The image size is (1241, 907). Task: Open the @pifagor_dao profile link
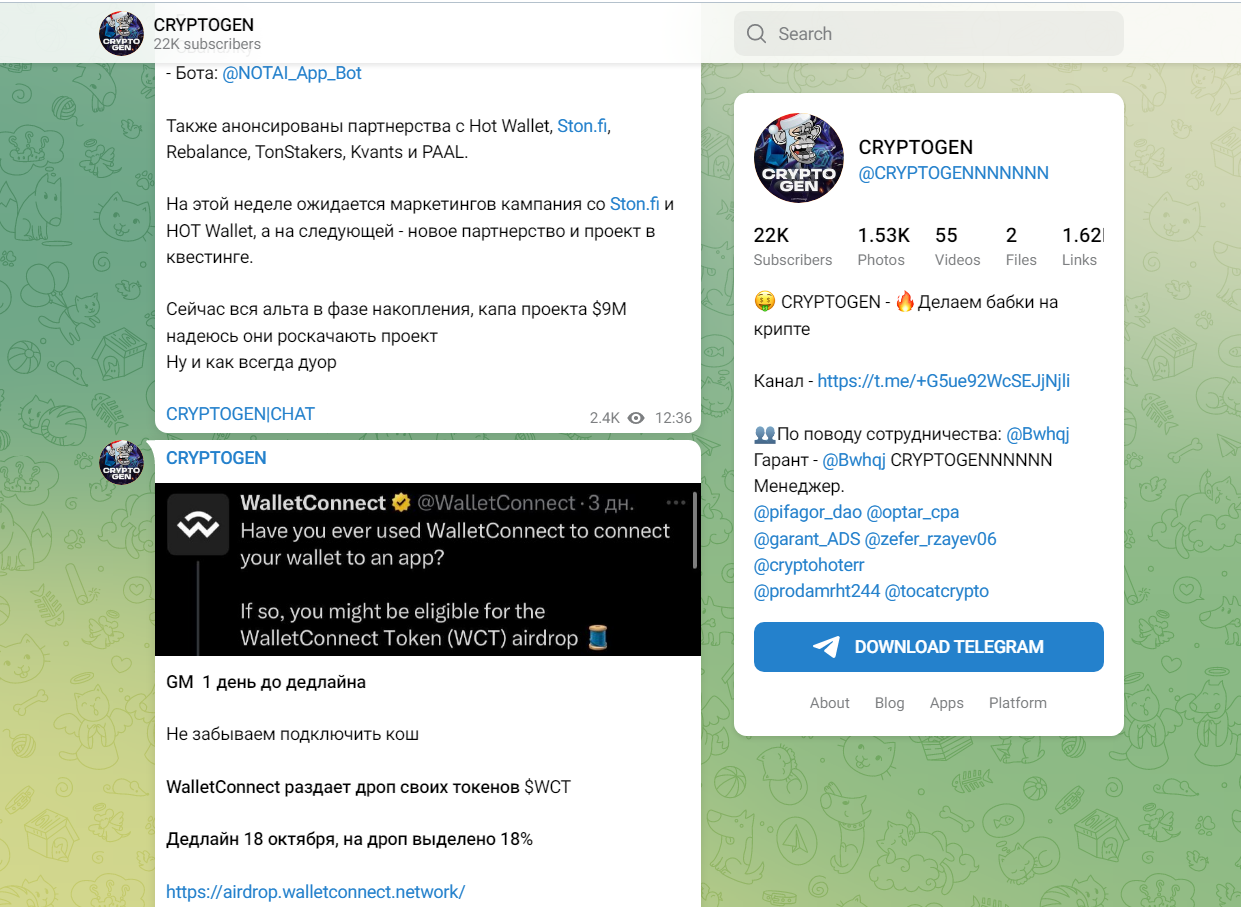click(808, 512)
